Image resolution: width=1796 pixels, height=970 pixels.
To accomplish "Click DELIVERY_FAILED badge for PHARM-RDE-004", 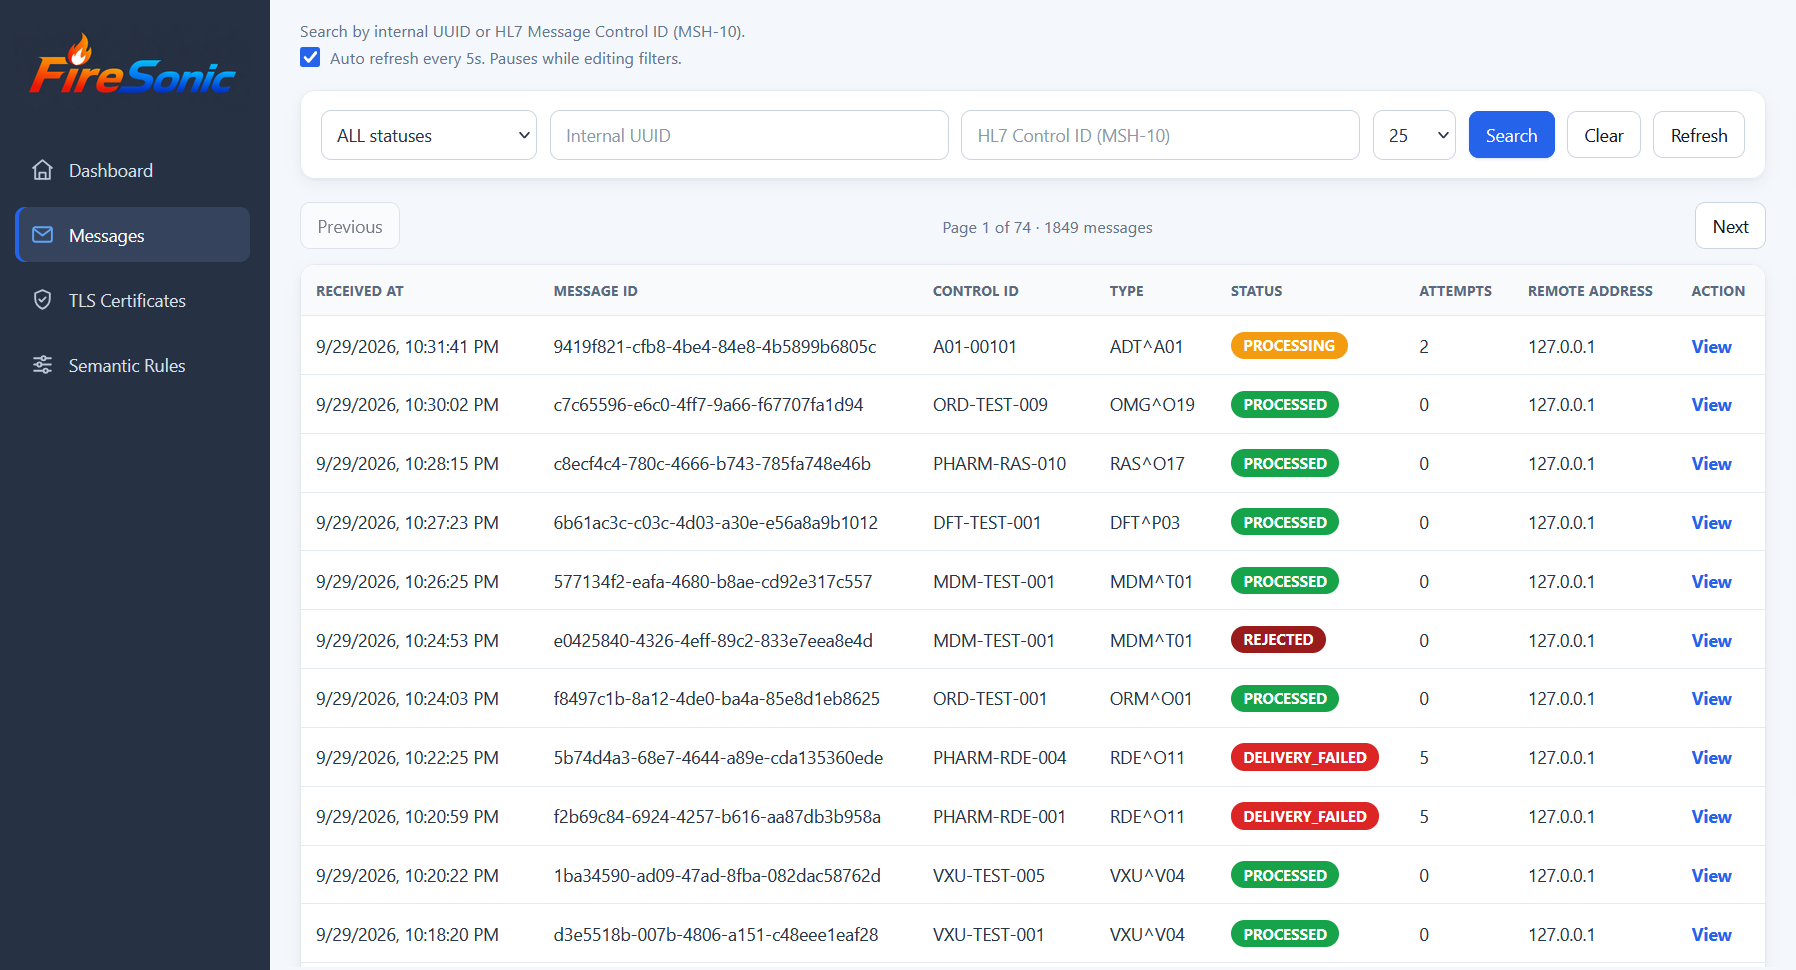I will [x=1305, y=757].
